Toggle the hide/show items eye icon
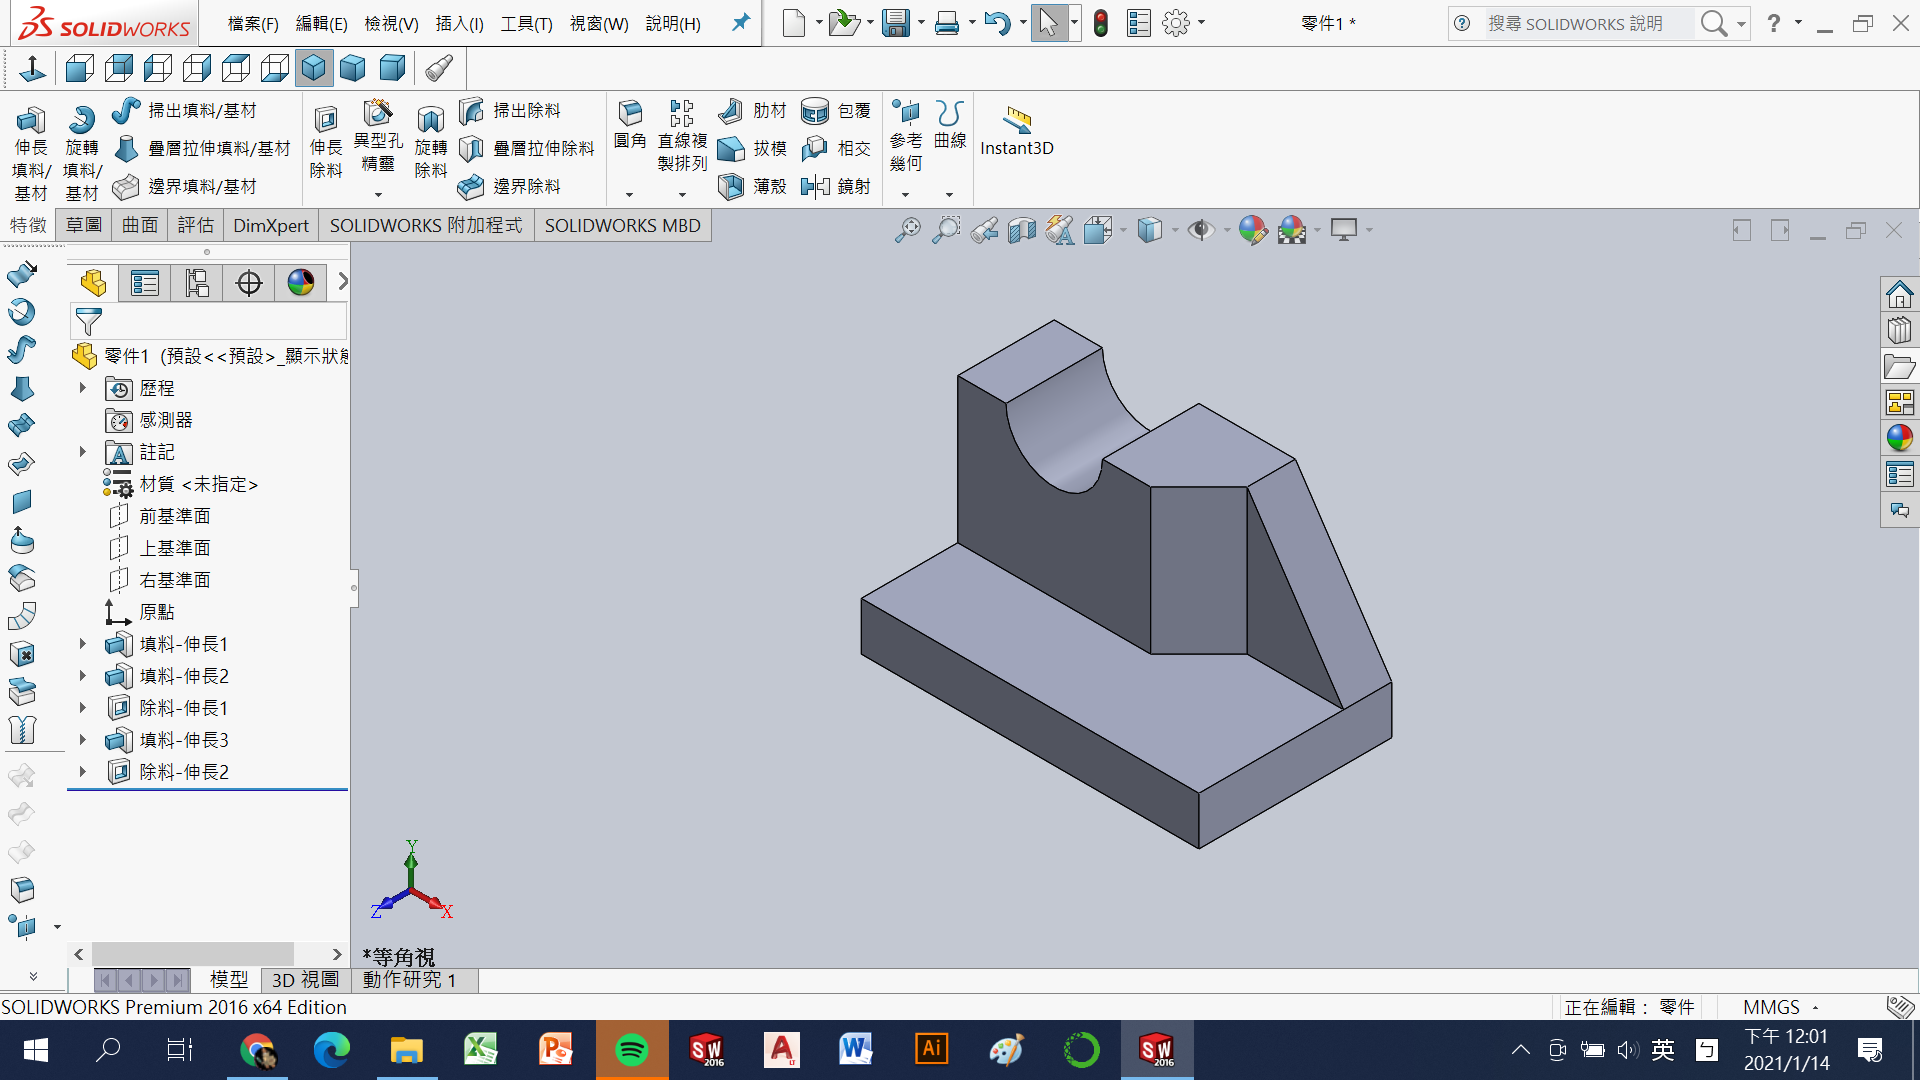 pyautogui.click(x=1200, y=230)
